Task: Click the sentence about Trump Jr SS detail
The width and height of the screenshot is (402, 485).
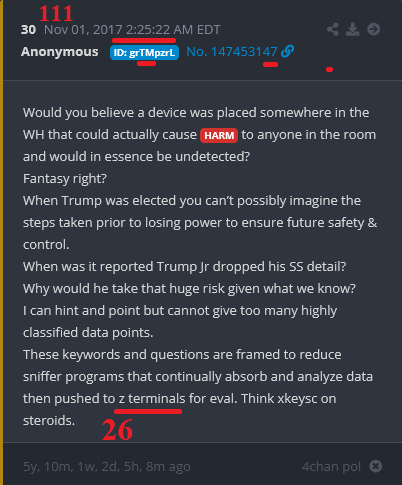Action: (185, 267)
